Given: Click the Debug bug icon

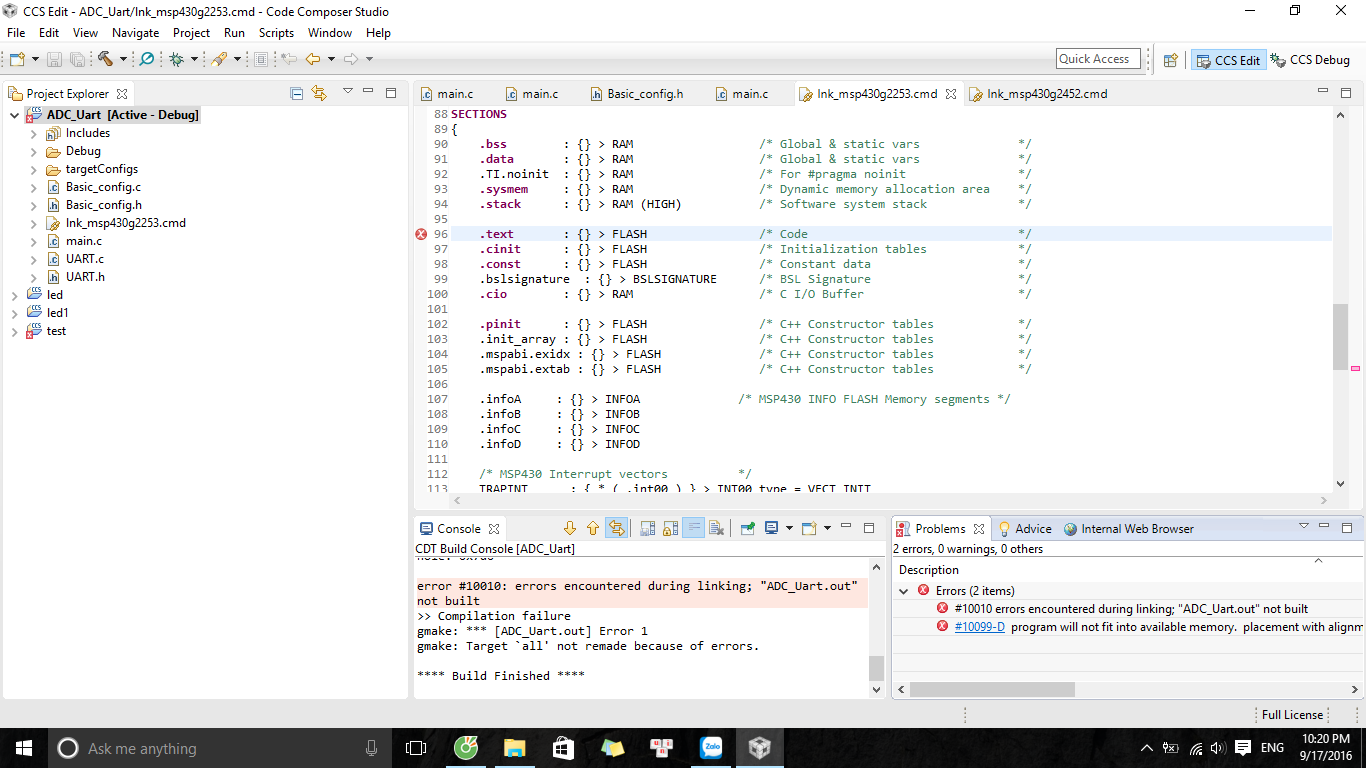Looking at the screenshot, I should point(177,59).
